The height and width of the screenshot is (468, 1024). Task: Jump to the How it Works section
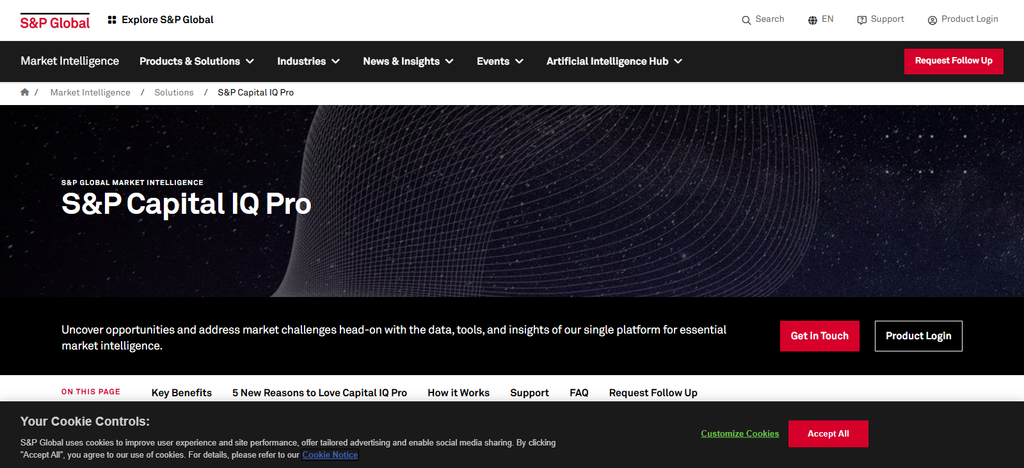458,393
